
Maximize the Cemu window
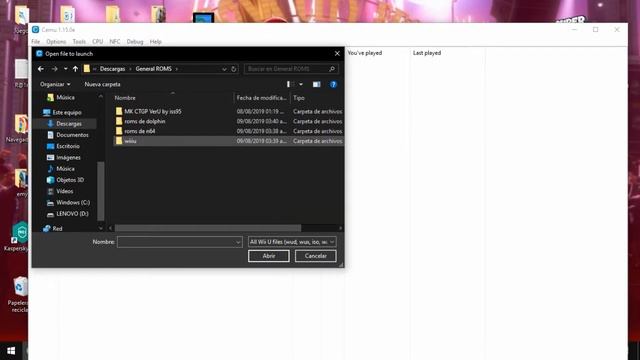click(596, 30)
